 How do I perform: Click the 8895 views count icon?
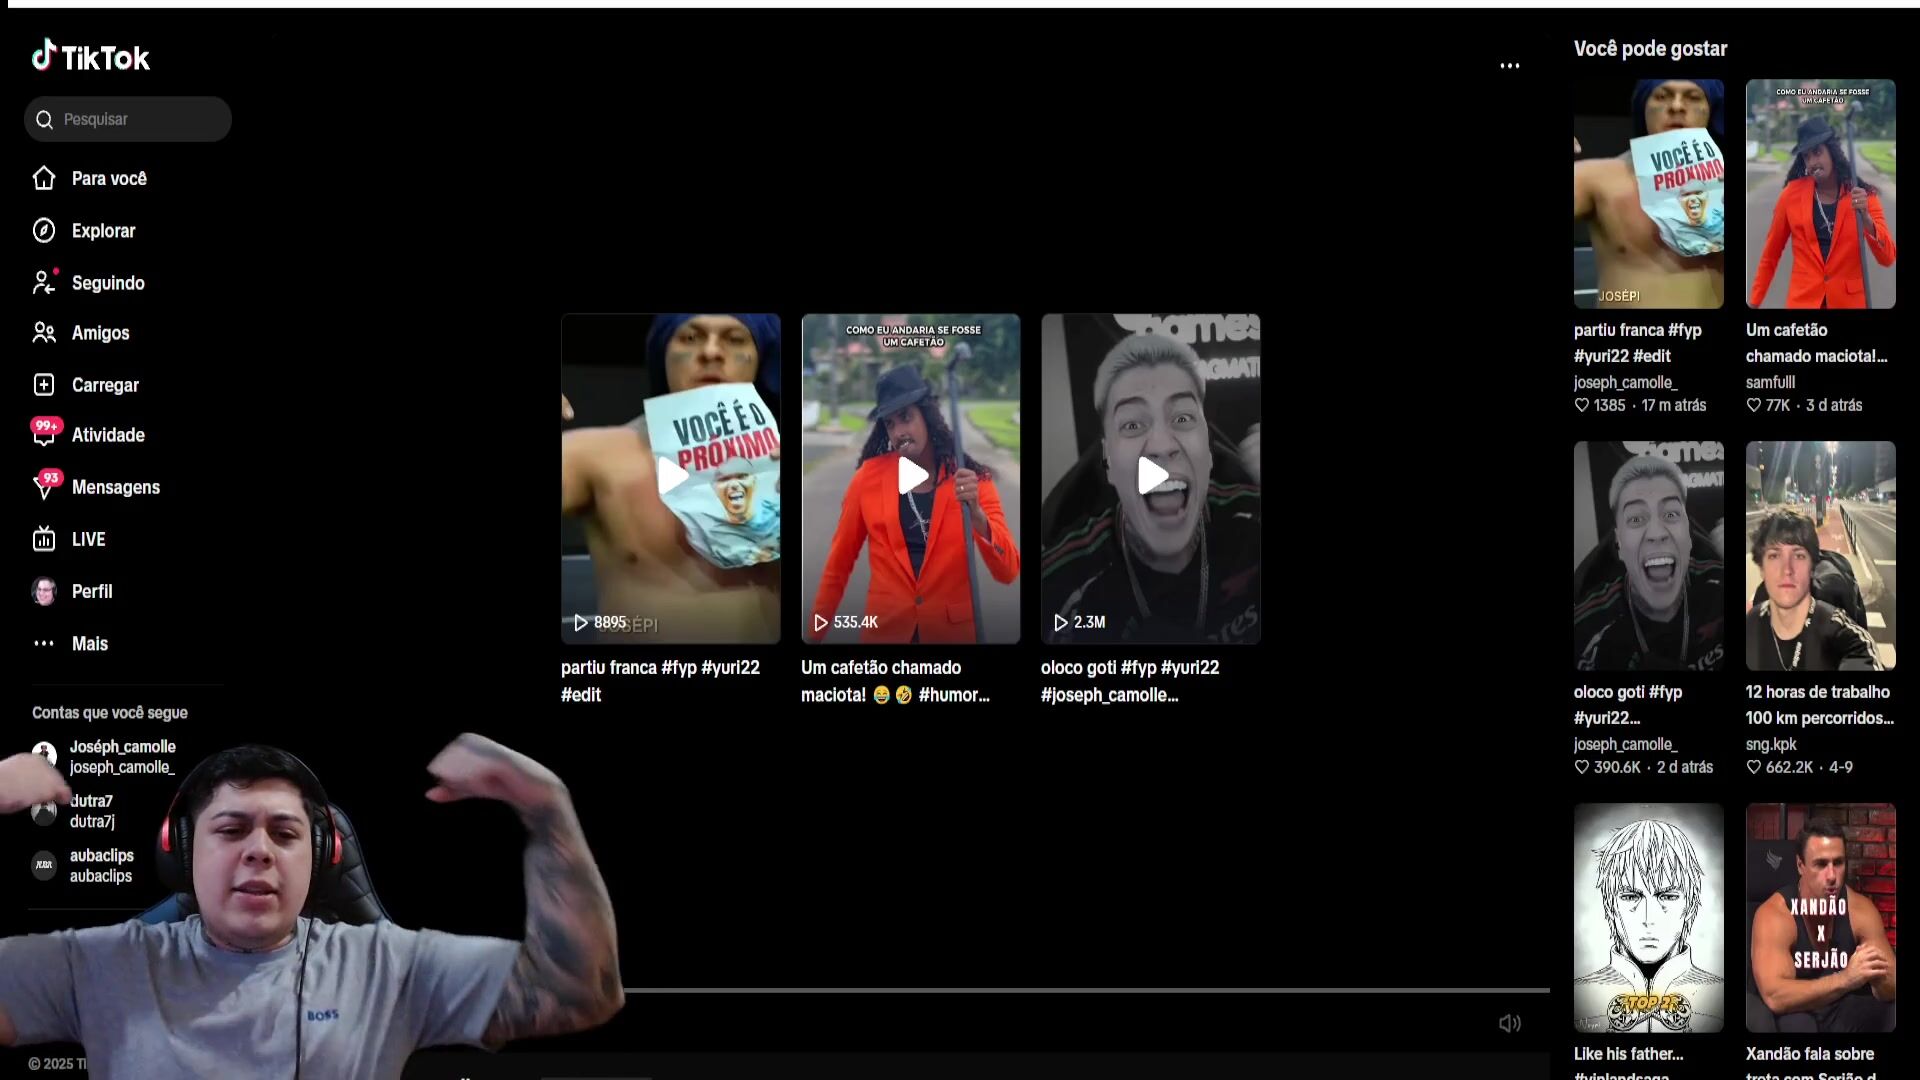[581, 623]
